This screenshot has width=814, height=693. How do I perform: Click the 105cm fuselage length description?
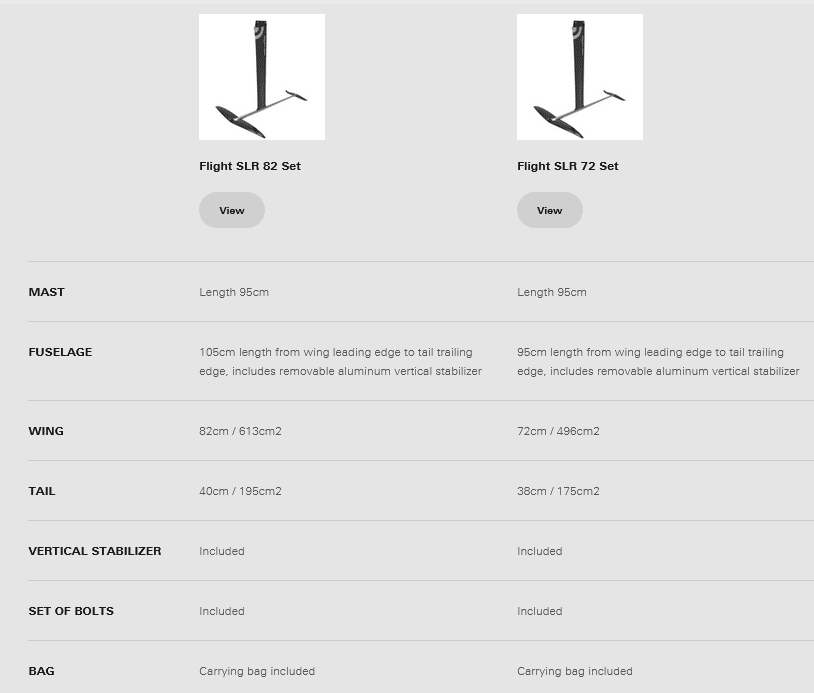[340, 361]
